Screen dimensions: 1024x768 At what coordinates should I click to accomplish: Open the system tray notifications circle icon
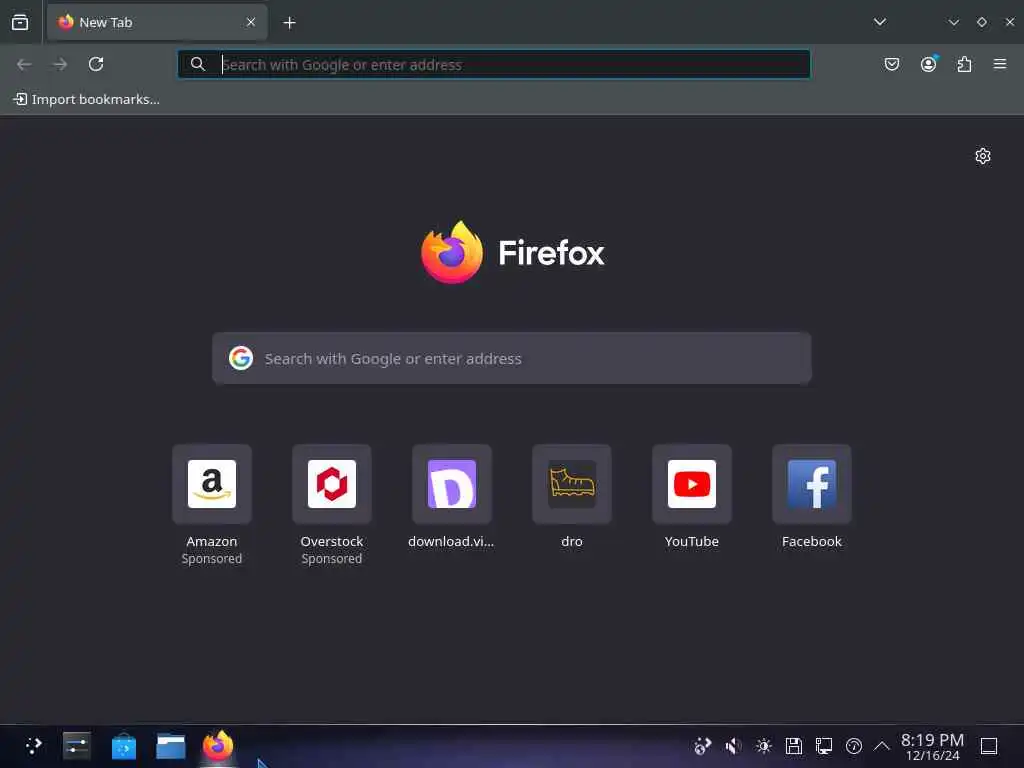point(854,746)
